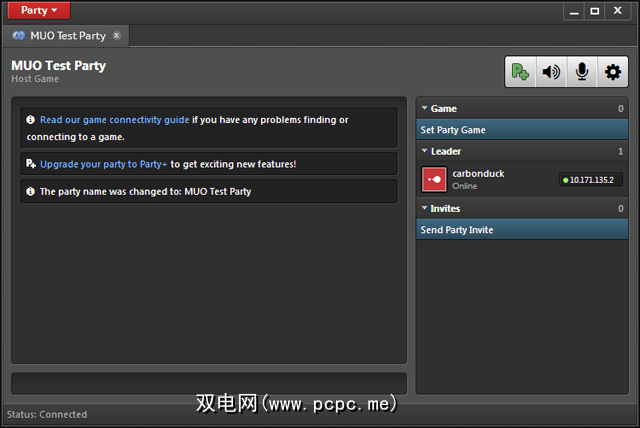The image size is (640, 428).
Task: Click the info icon beside party name changed
Action: coord(31,191)
